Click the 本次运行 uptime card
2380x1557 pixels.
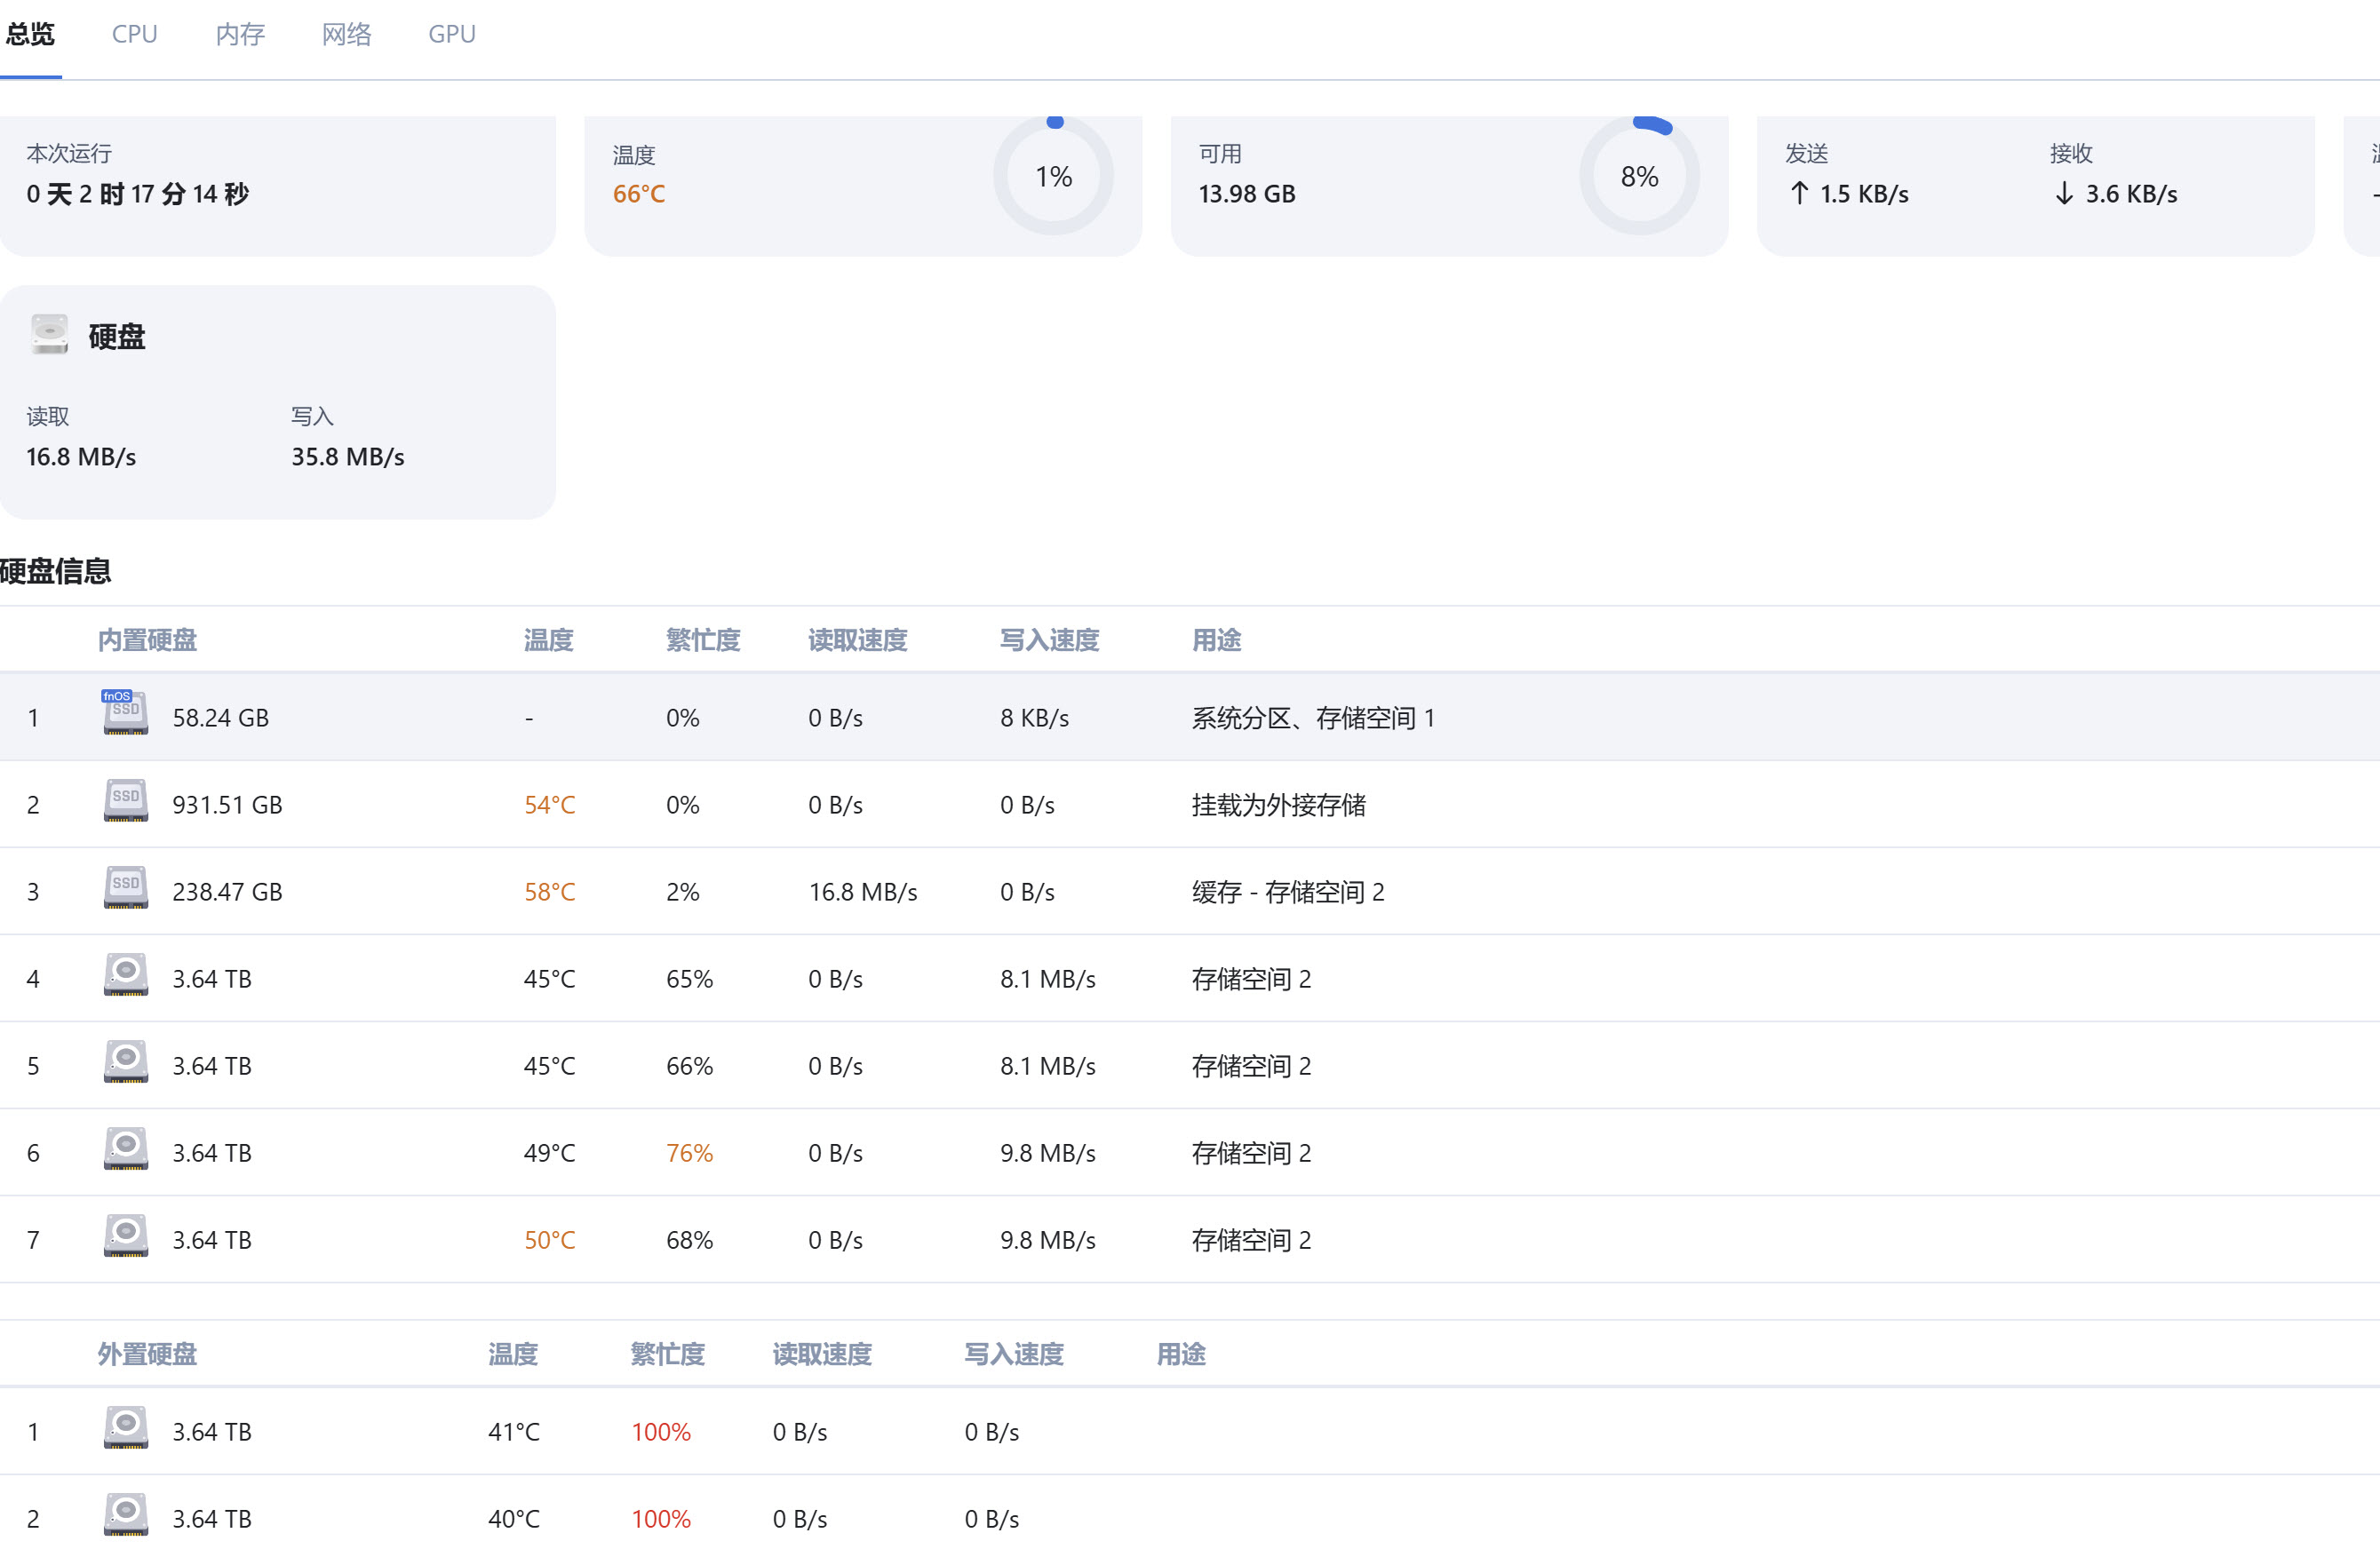pyautogui.click(x=277, y=185)
